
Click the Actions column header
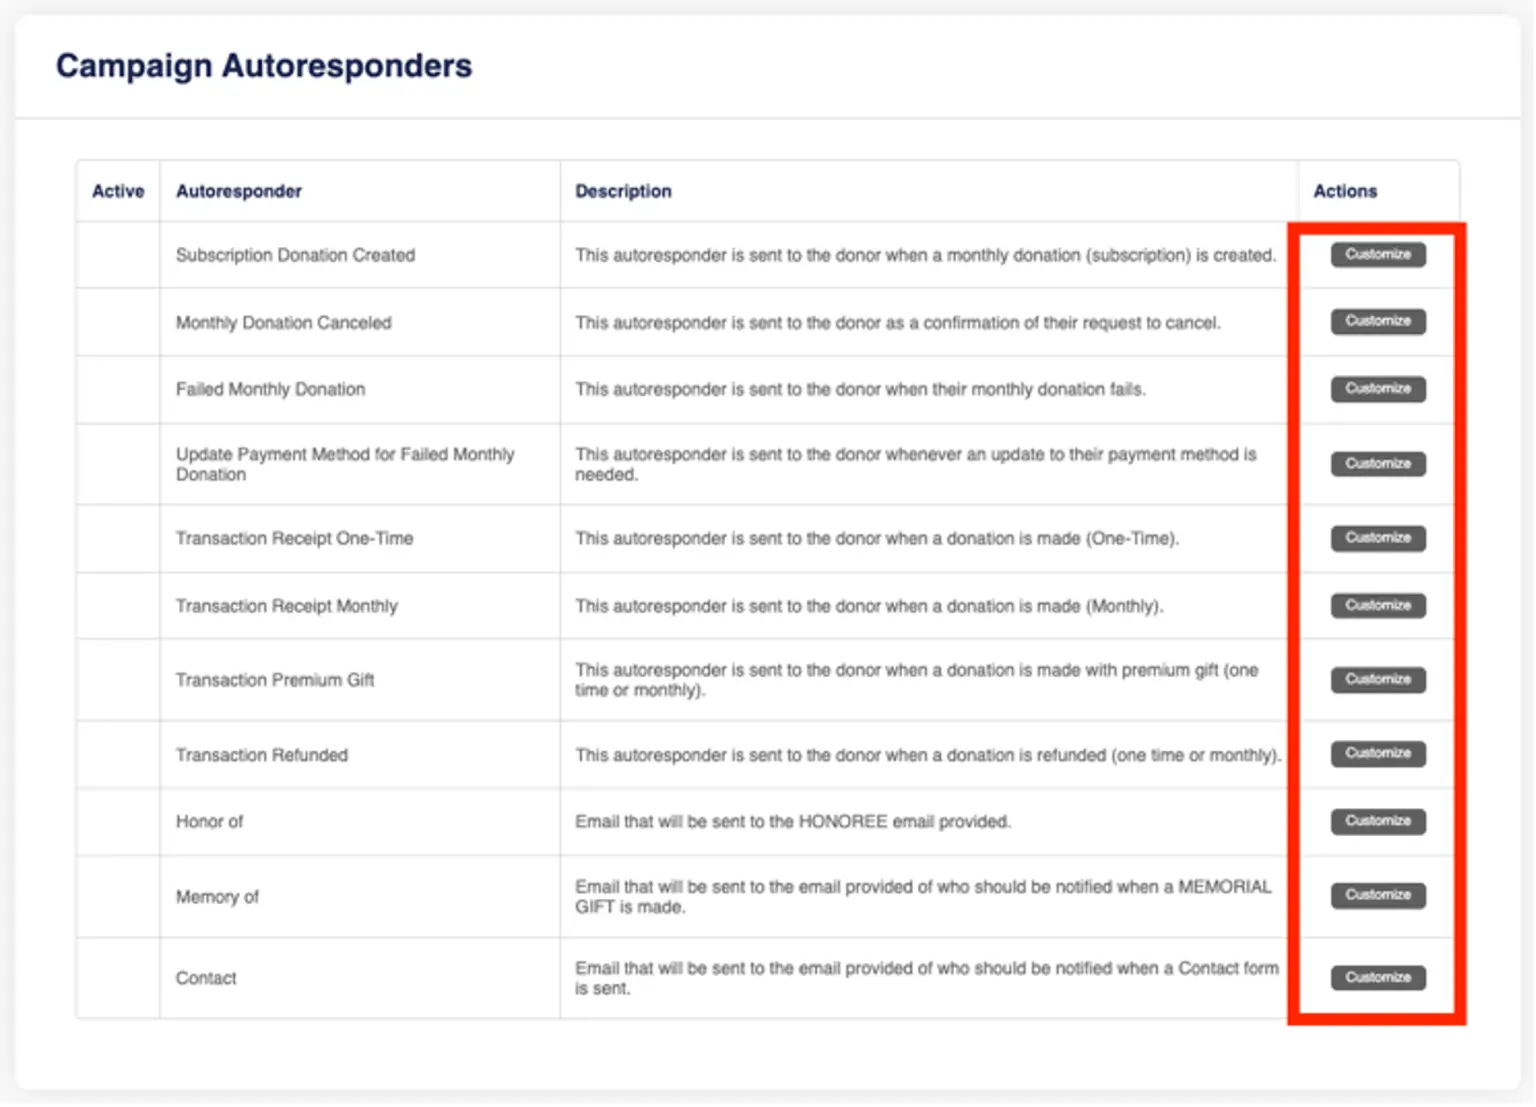tap(1344, 191)
